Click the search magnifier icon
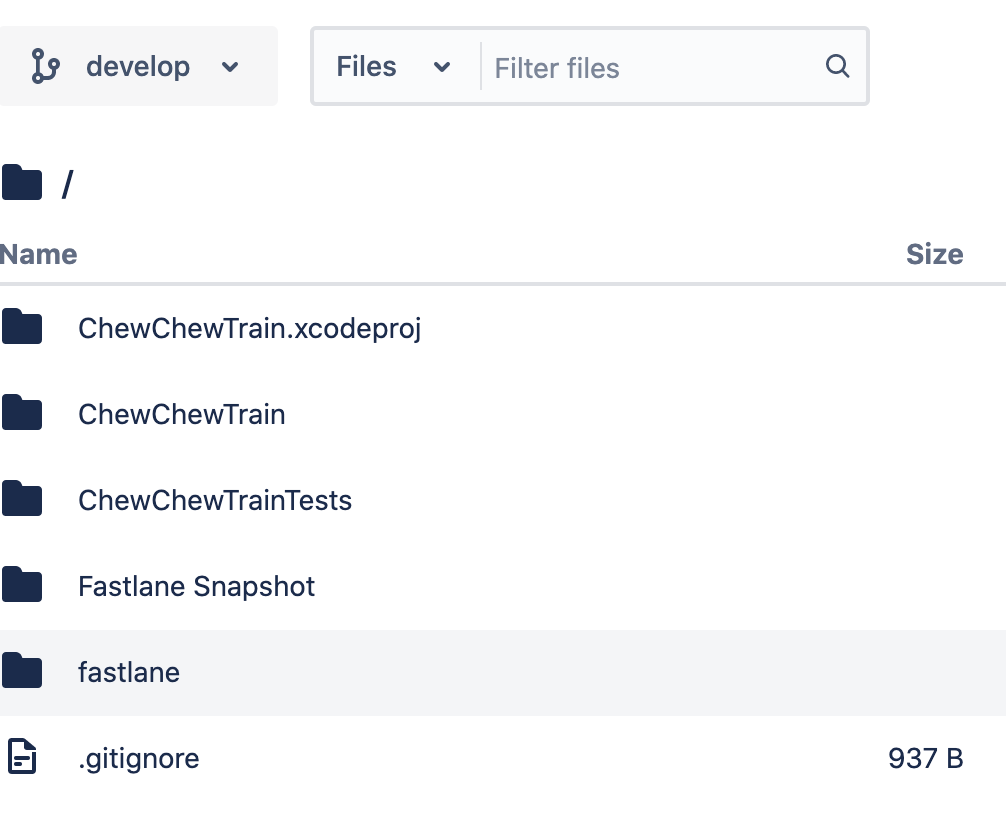Viewport: 1006px width, 818px height. pyautogui.click(x=837, y=66)
